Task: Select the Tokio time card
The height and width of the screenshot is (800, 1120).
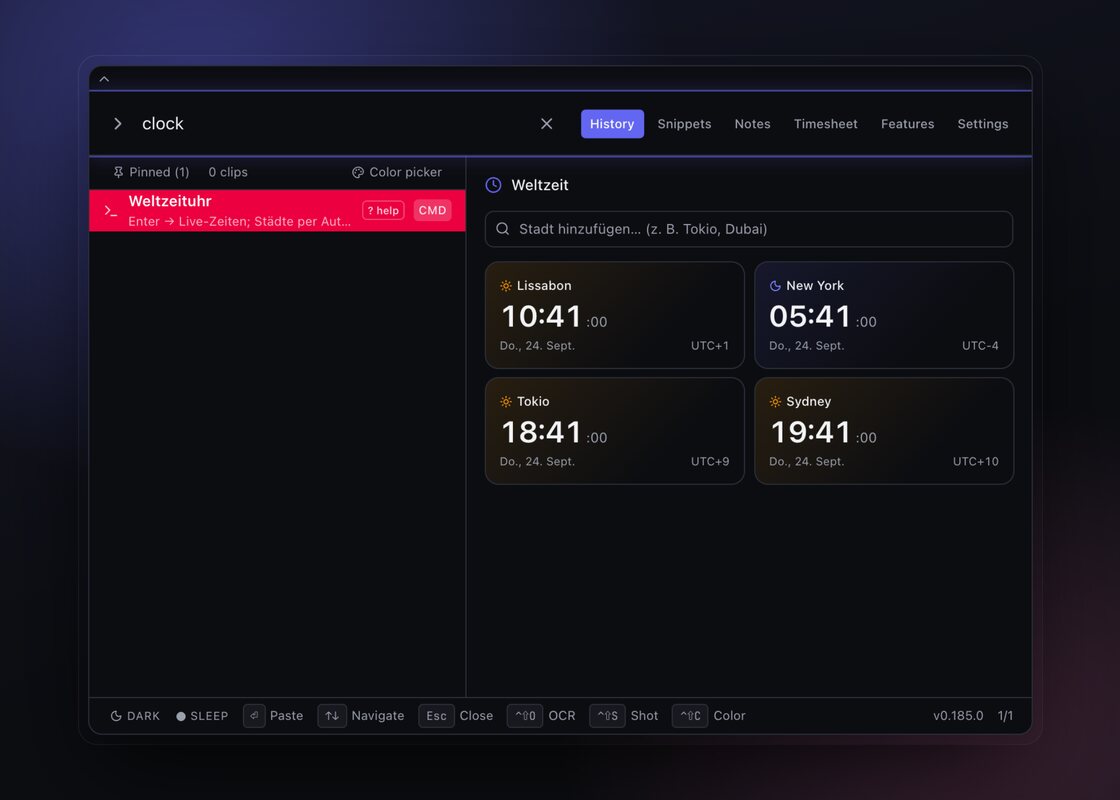Action: pos(614,431)
